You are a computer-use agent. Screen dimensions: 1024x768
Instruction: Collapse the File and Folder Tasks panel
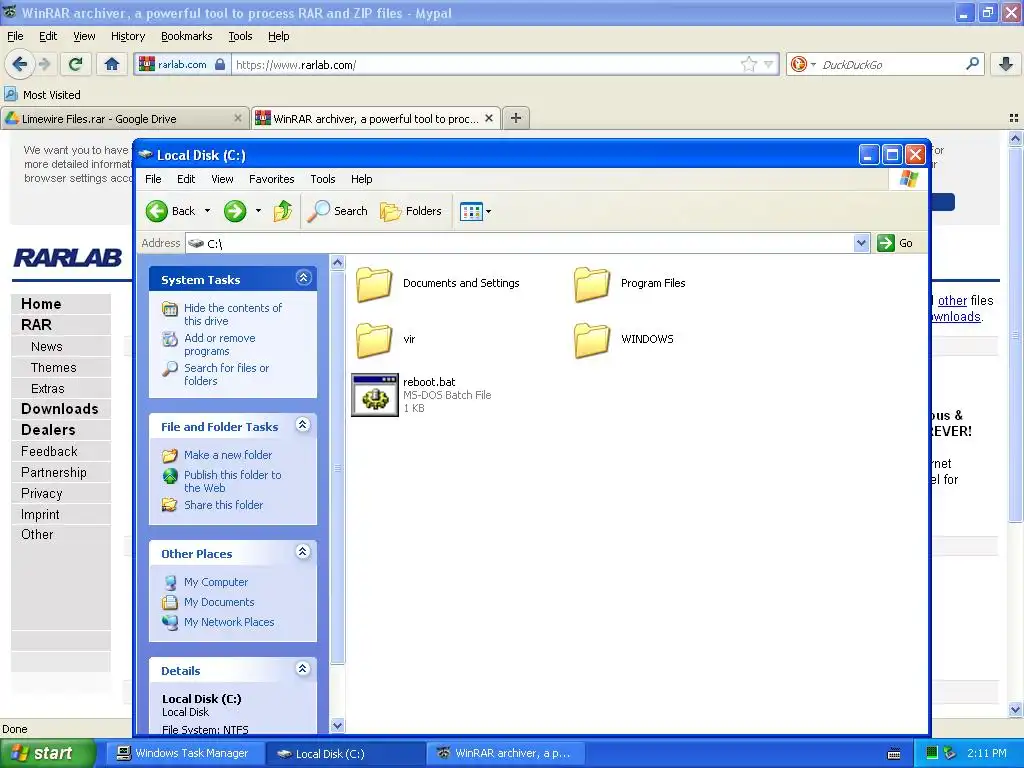(x=303, y=425)
